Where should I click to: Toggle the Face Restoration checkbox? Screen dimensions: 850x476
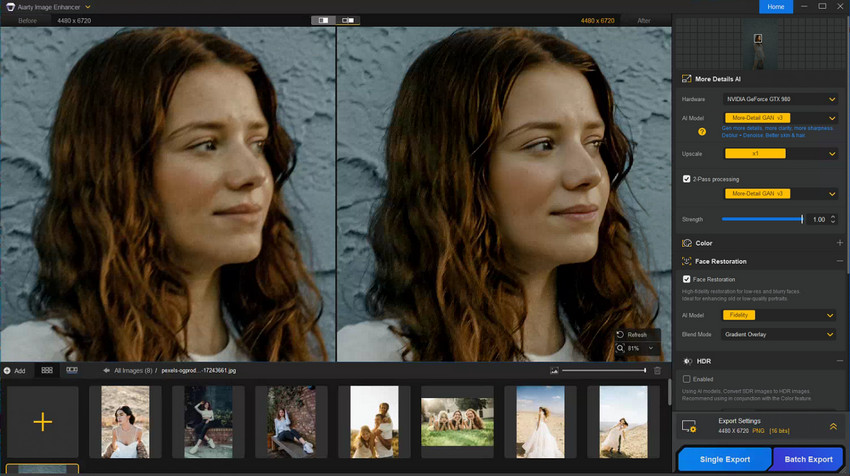pos(686,279)
